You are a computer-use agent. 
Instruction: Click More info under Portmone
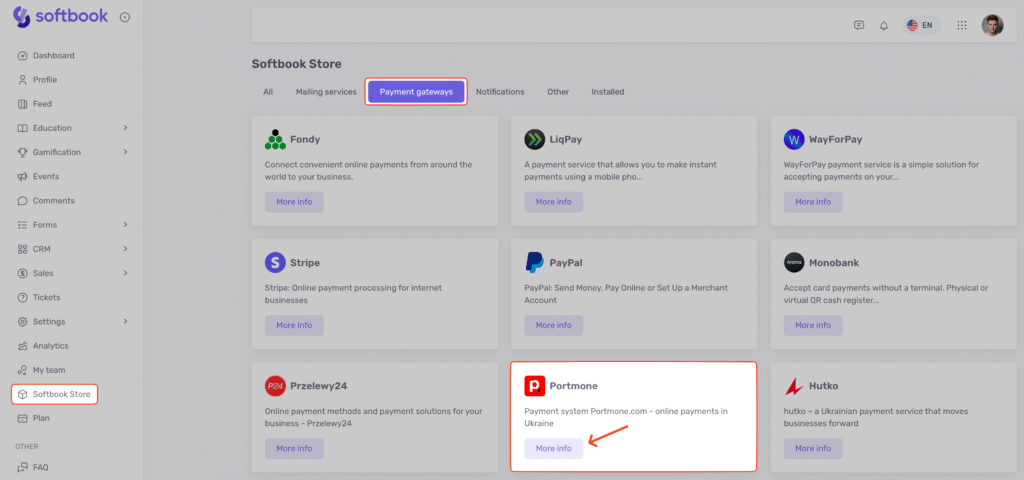point(553,449)
